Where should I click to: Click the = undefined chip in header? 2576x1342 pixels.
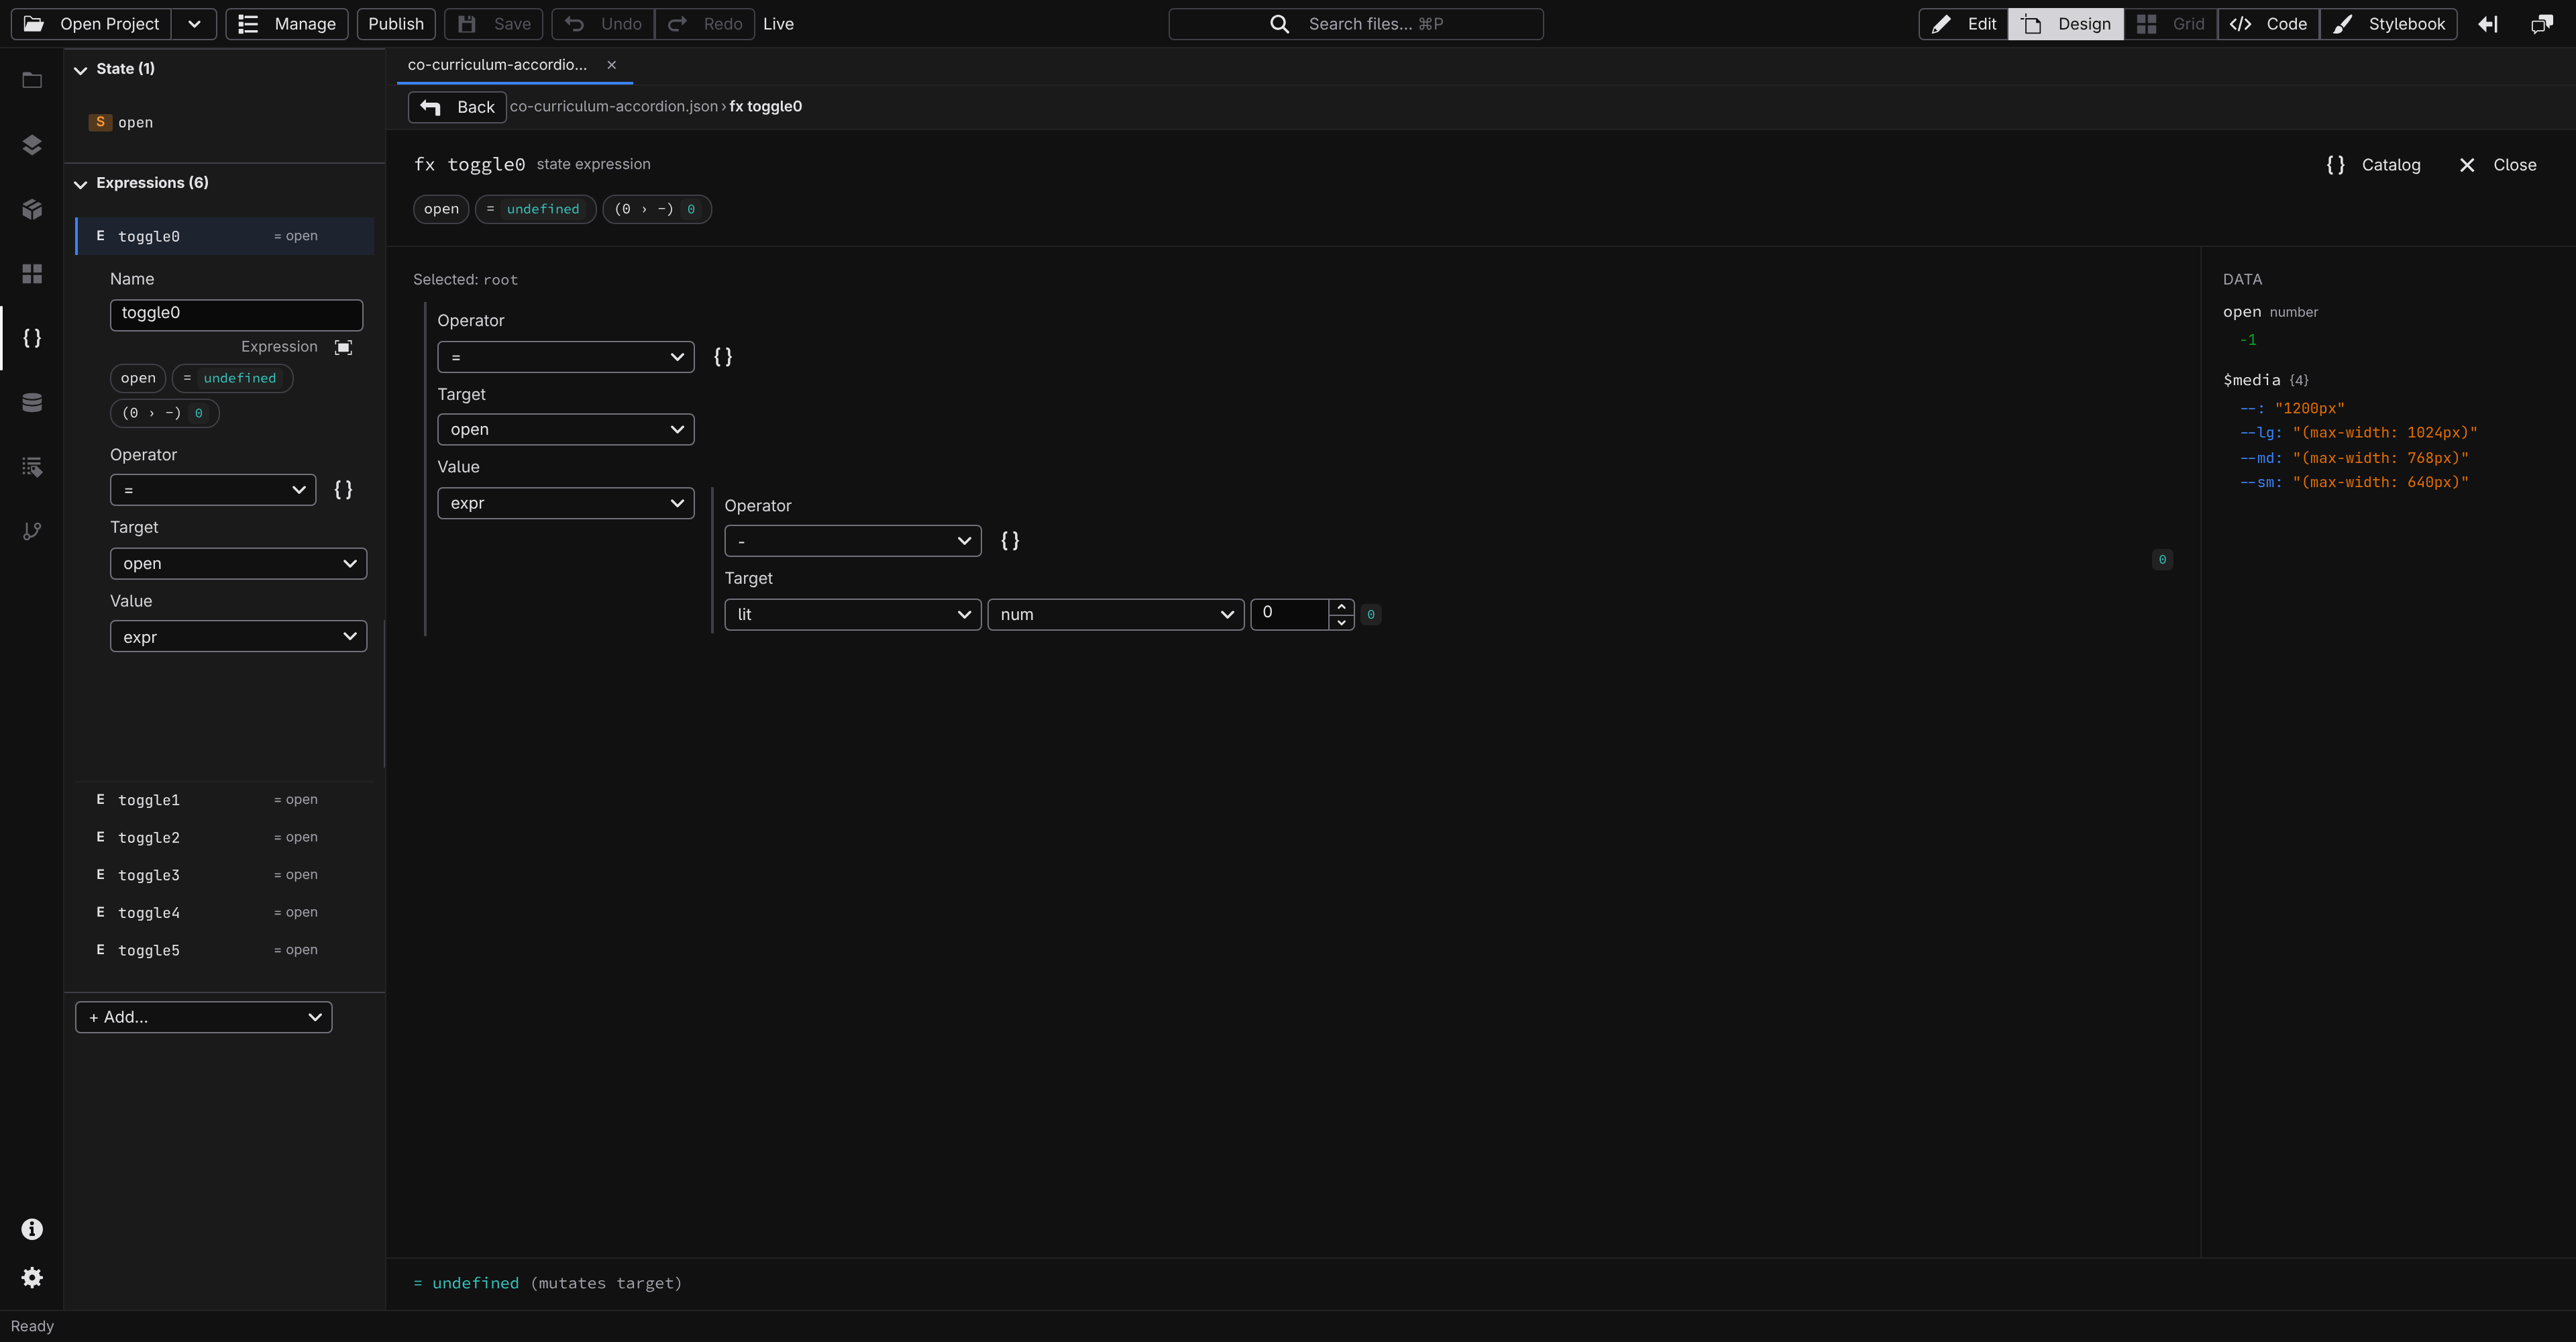535,209
